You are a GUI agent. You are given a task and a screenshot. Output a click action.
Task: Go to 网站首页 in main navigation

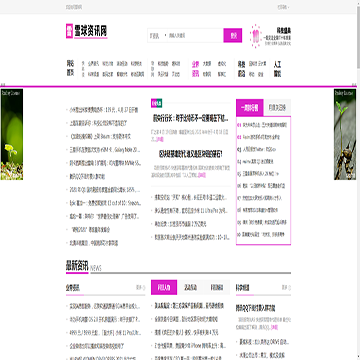click(70, 69)
